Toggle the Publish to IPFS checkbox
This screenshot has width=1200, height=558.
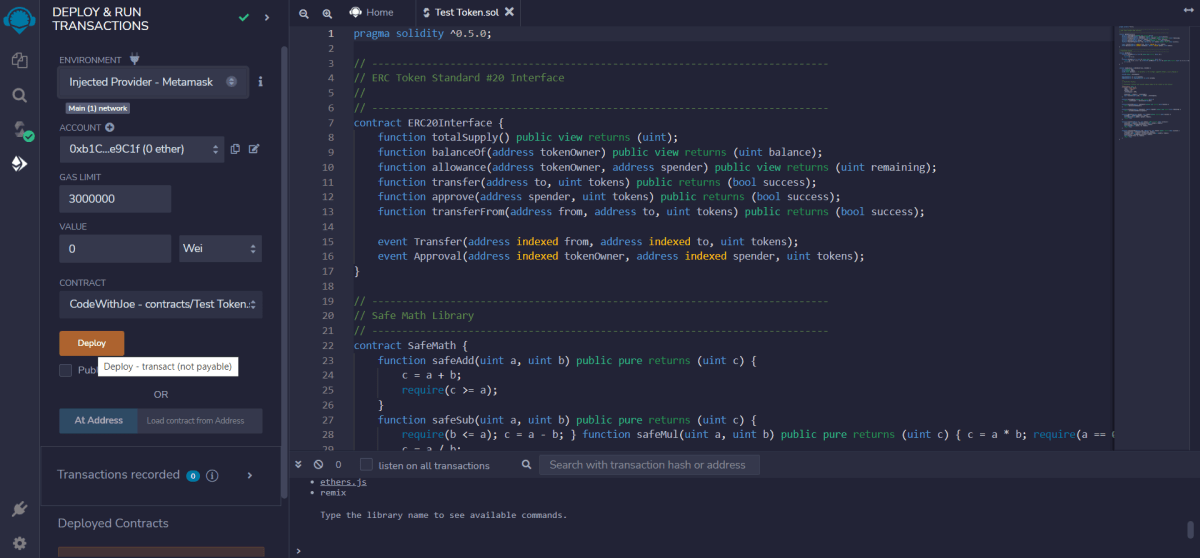point(66,370)
